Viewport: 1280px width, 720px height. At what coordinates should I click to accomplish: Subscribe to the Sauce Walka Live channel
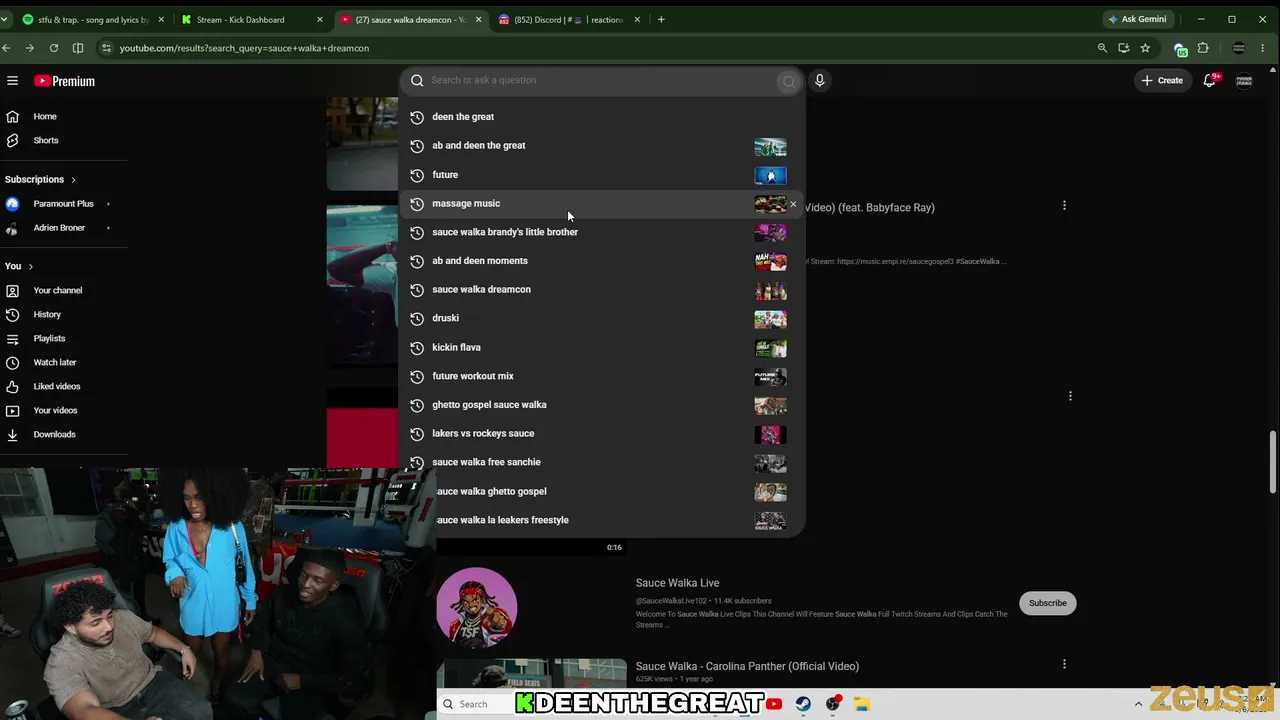(1048, 603)
